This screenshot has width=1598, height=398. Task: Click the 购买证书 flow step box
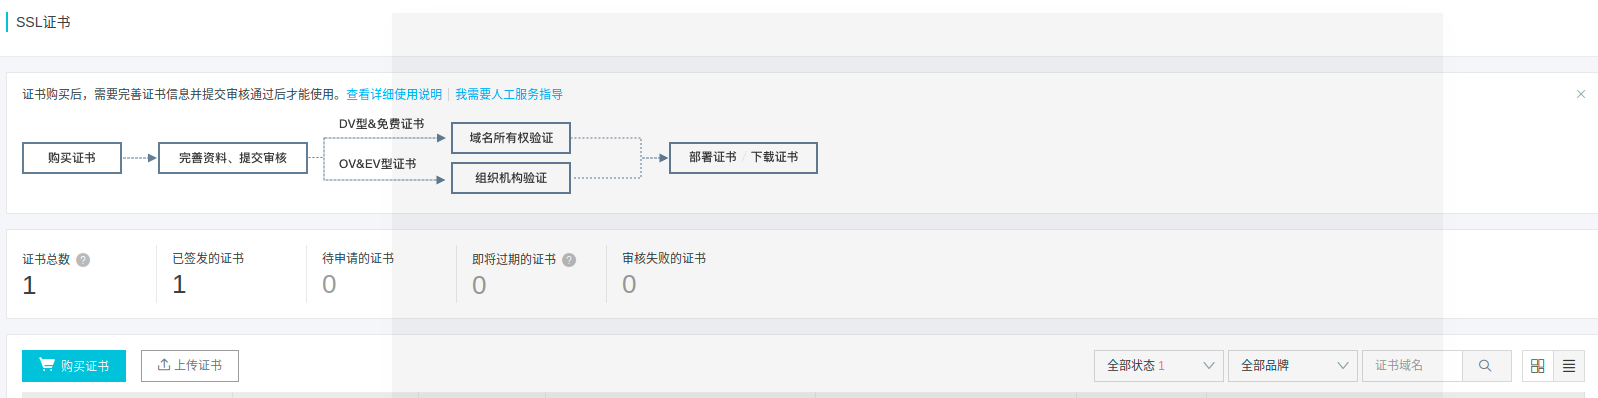coord(72,158)
